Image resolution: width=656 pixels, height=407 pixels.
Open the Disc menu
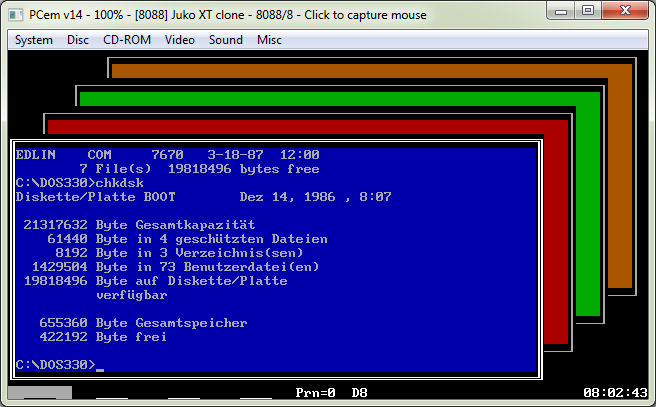click(78, 40)
